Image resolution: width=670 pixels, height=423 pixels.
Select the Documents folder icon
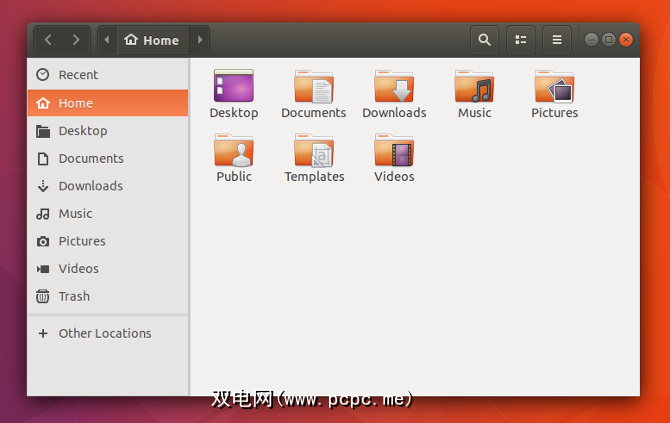[314, 87]
